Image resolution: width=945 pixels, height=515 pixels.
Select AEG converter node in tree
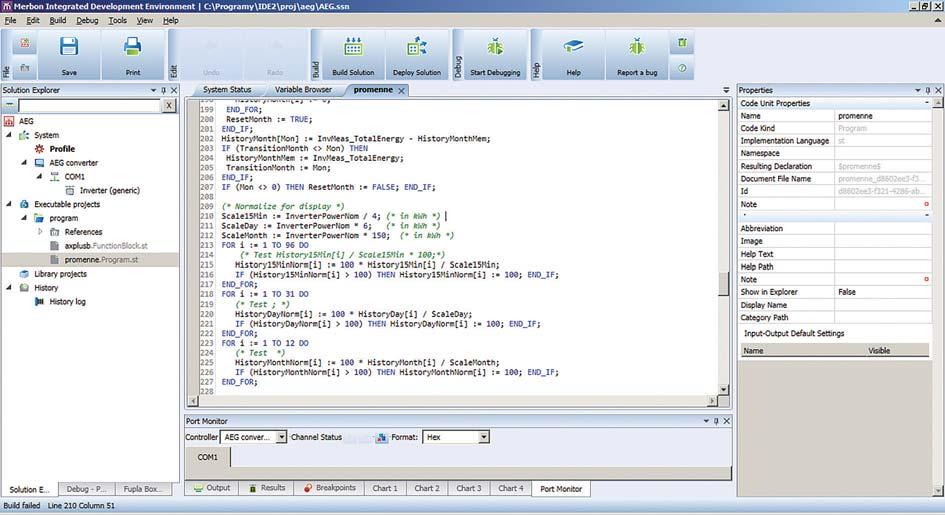(73, 163)
